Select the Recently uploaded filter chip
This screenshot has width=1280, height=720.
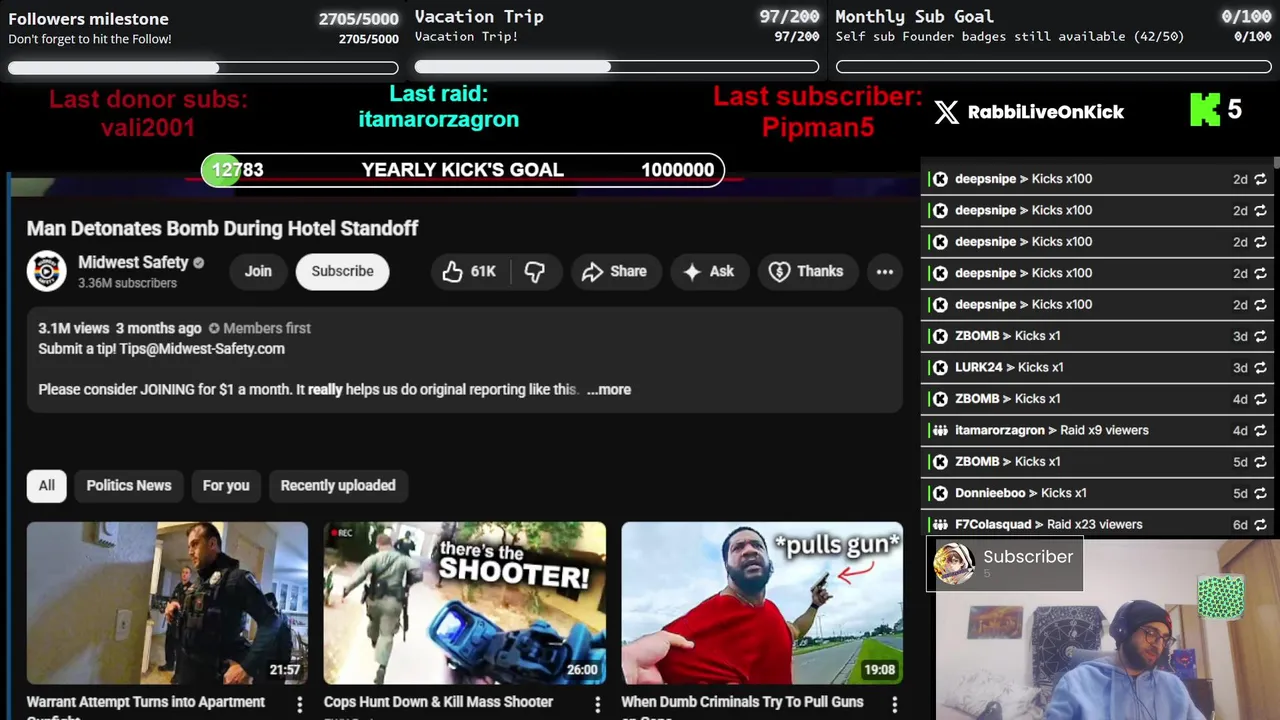pos(338,485)
